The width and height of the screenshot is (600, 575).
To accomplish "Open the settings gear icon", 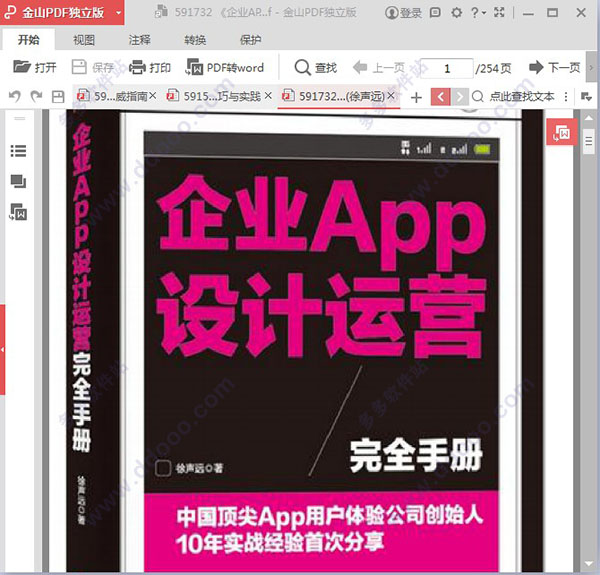I will pyautogui.click(x=456, y=13).
